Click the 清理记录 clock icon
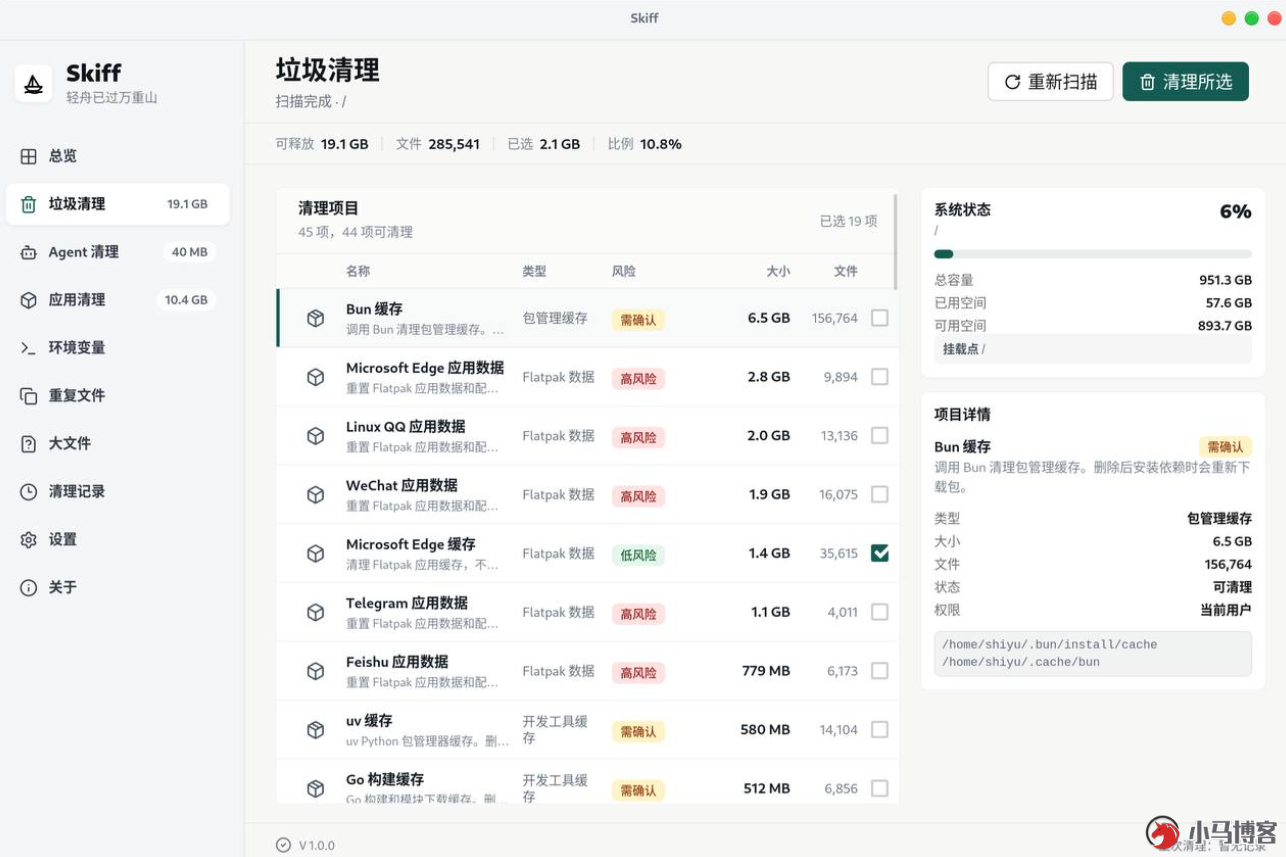 coord(28,492)
